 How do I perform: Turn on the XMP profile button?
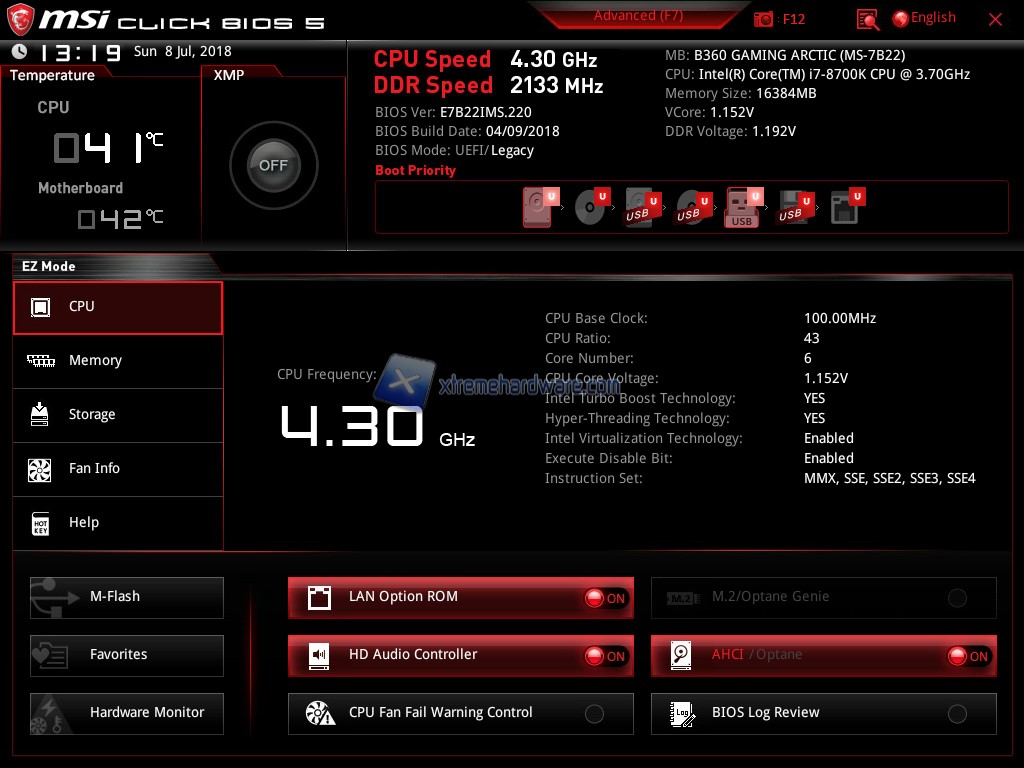273,166
